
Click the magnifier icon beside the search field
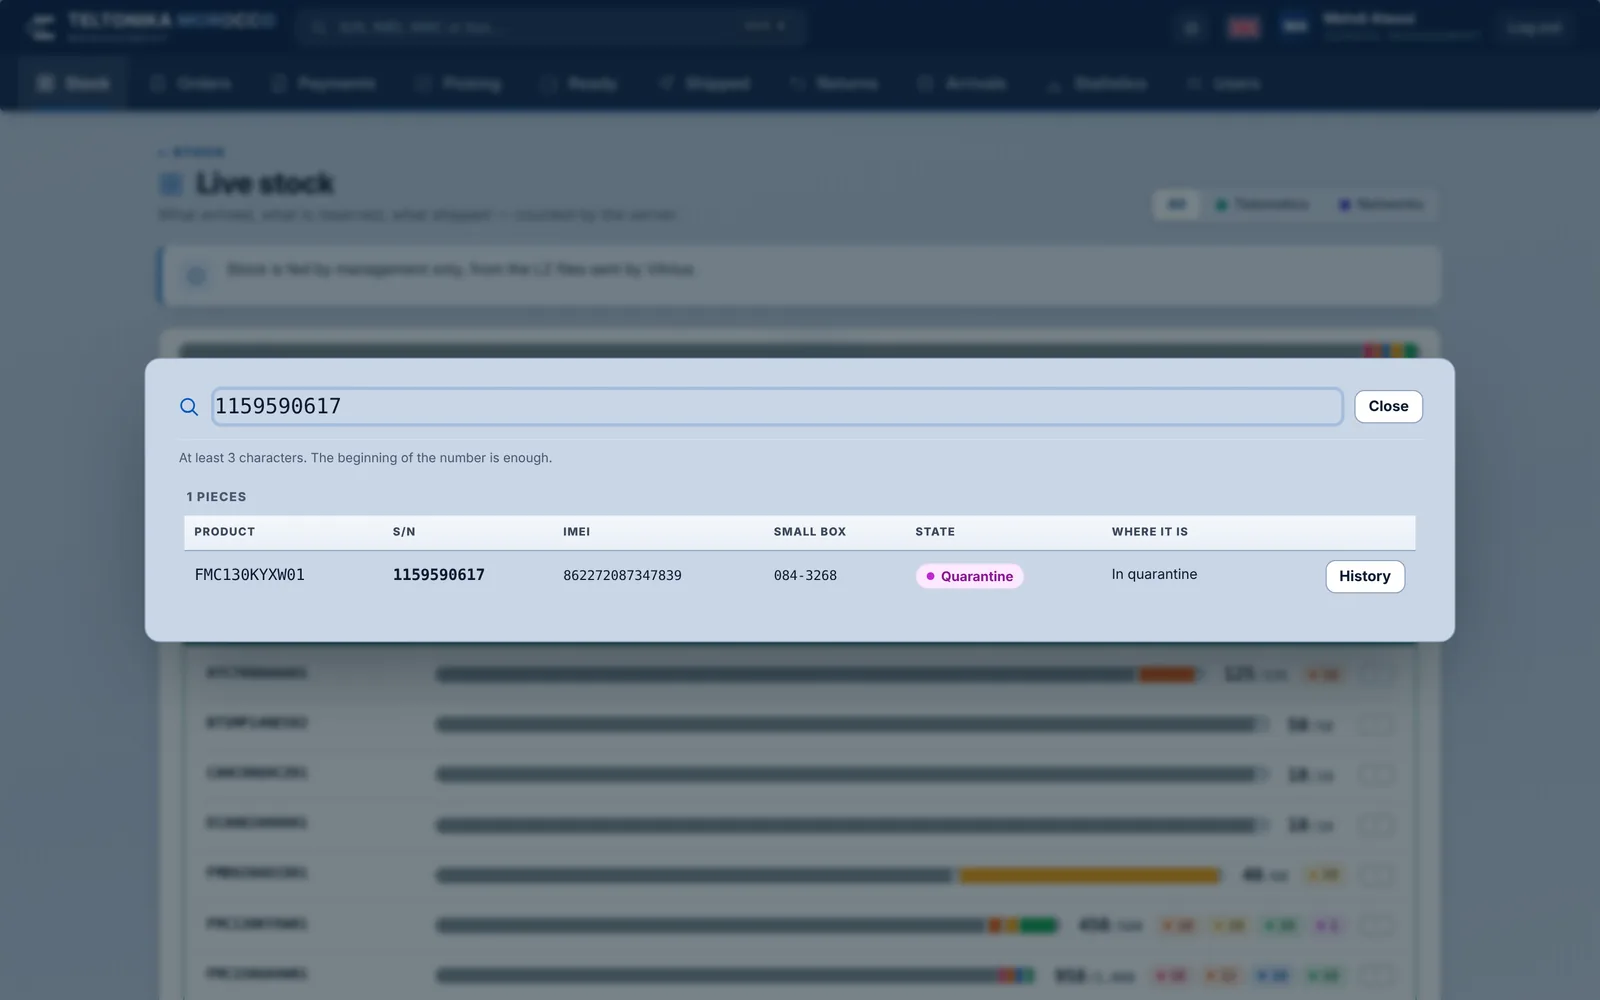[x=188, y=407]
